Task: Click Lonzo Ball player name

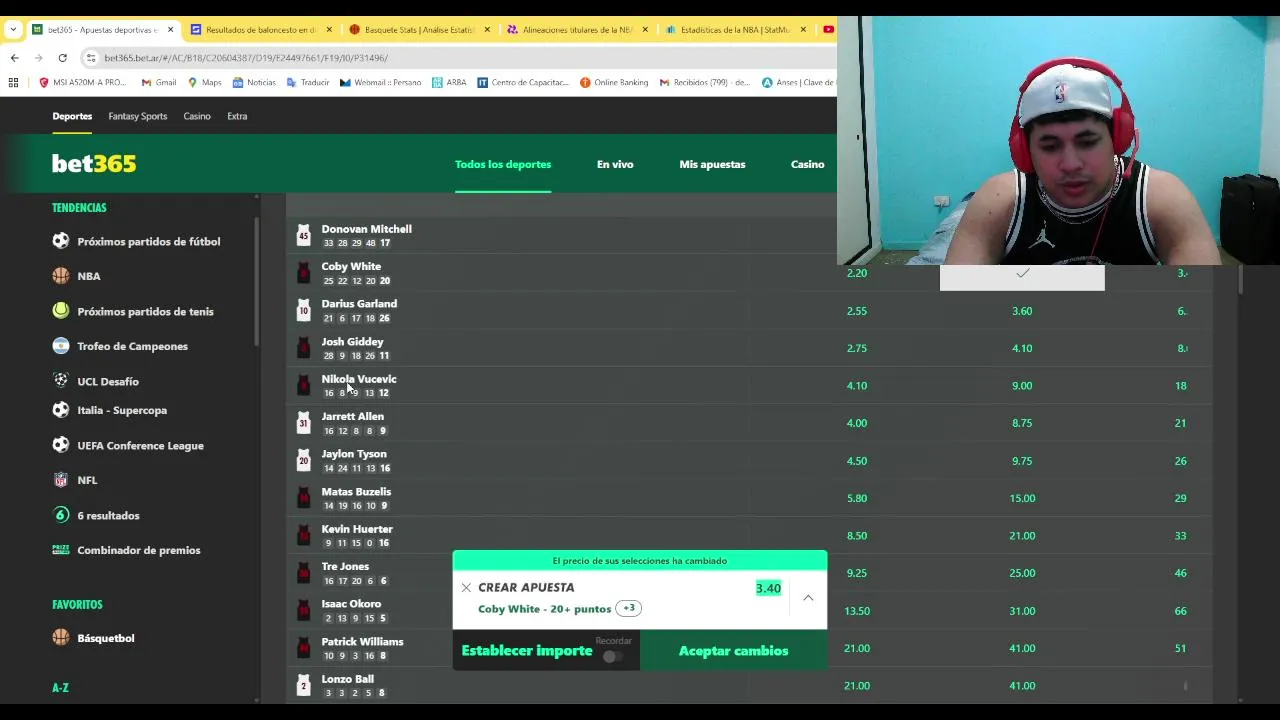Action: (x=347, y=679)
